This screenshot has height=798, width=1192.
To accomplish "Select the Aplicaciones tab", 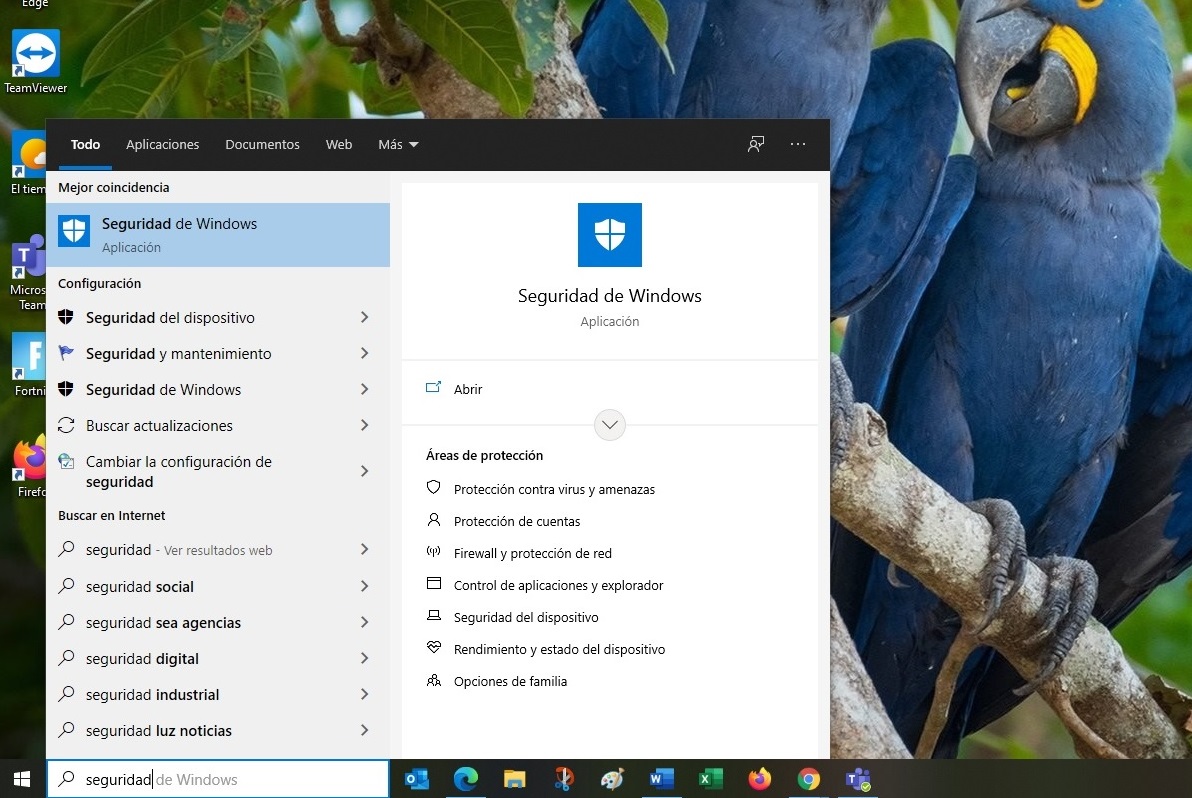I will (x=162, y=144).
